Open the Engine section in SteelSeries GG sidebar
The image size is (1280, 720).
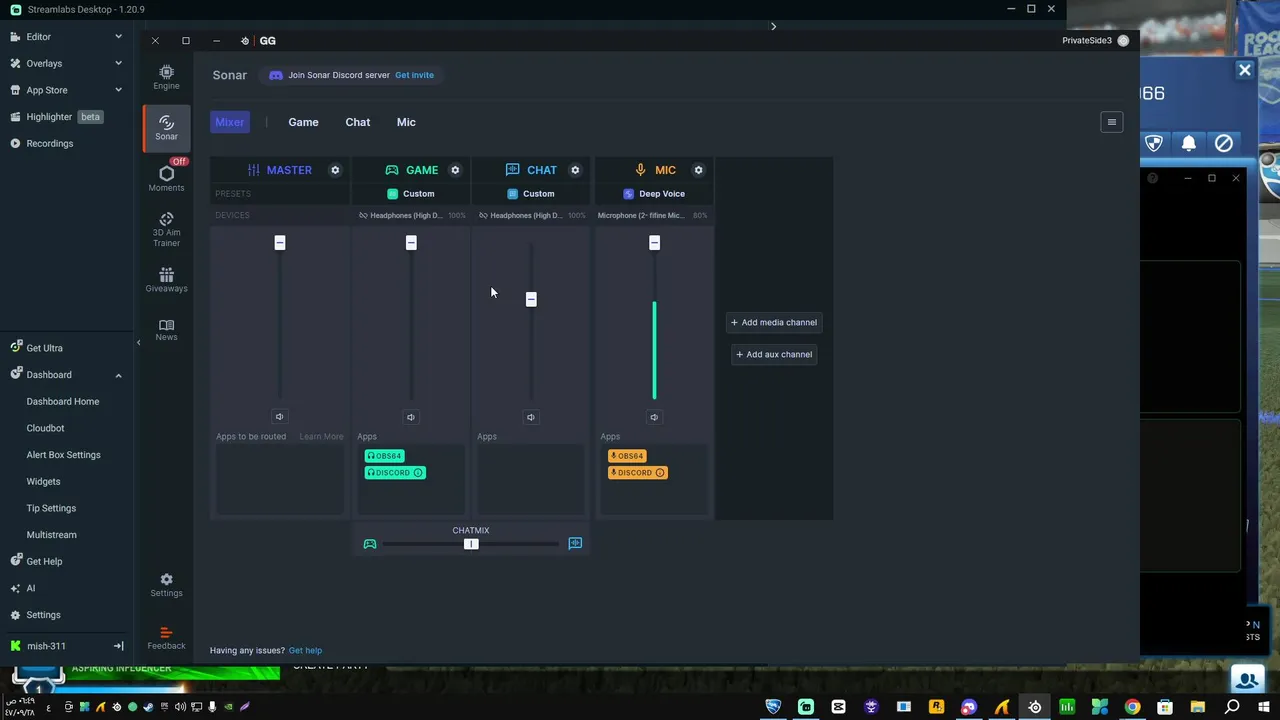tap(166, 77)
